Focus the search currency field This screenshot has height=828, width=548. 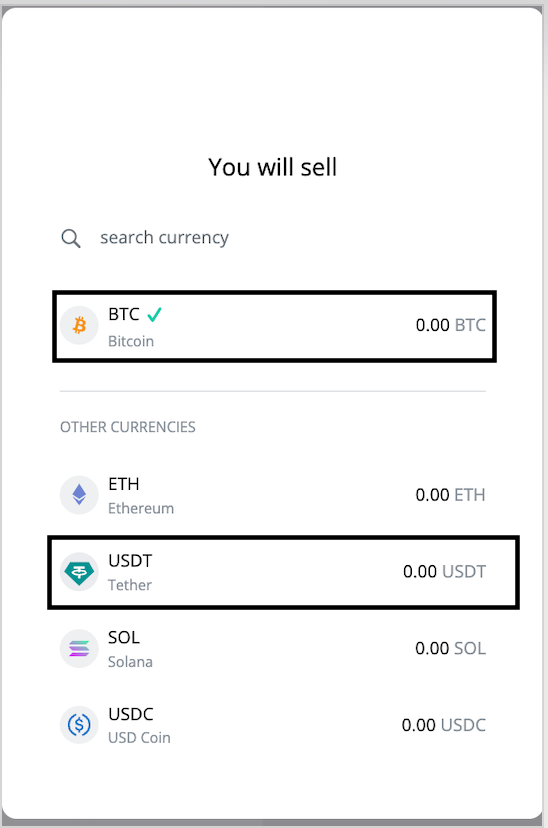coord(272,238)
